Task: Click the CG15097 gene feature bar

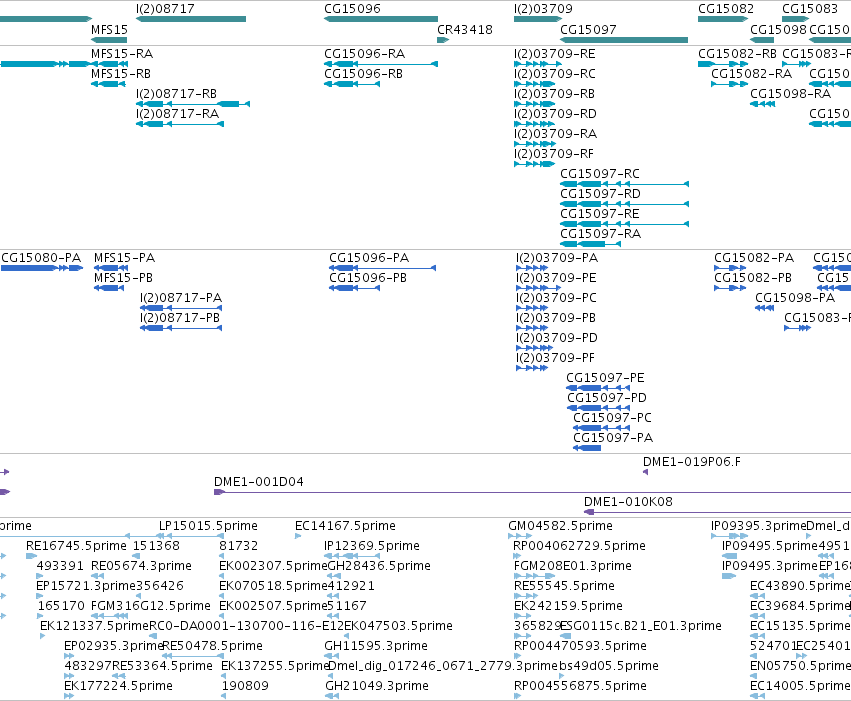Action: (624, 40)
